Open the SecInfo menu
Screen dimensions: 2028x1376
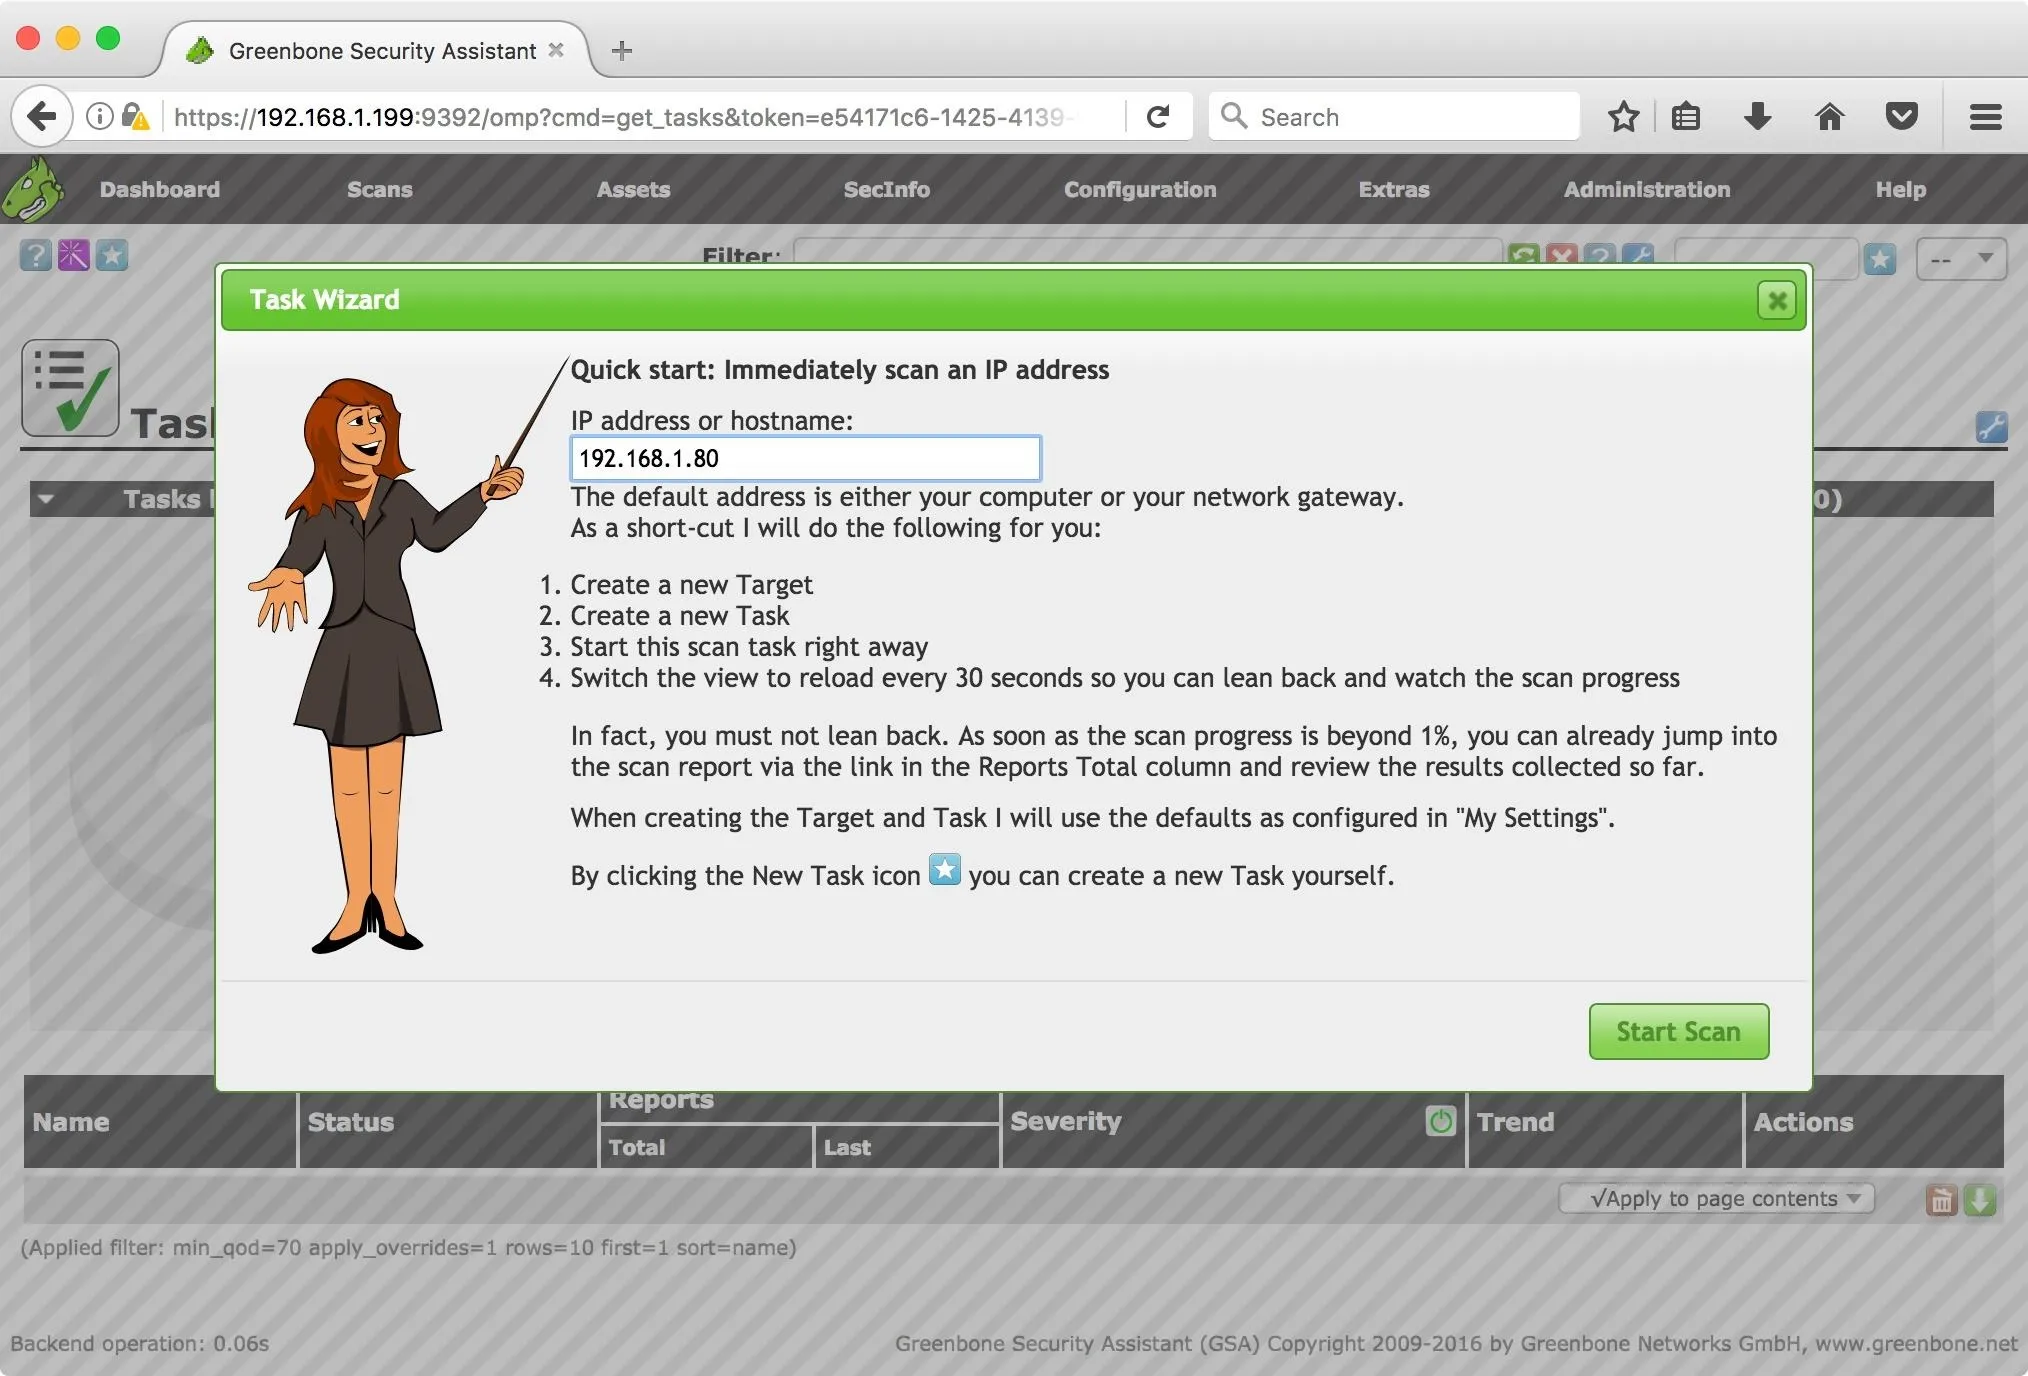[x=886, y=189]
